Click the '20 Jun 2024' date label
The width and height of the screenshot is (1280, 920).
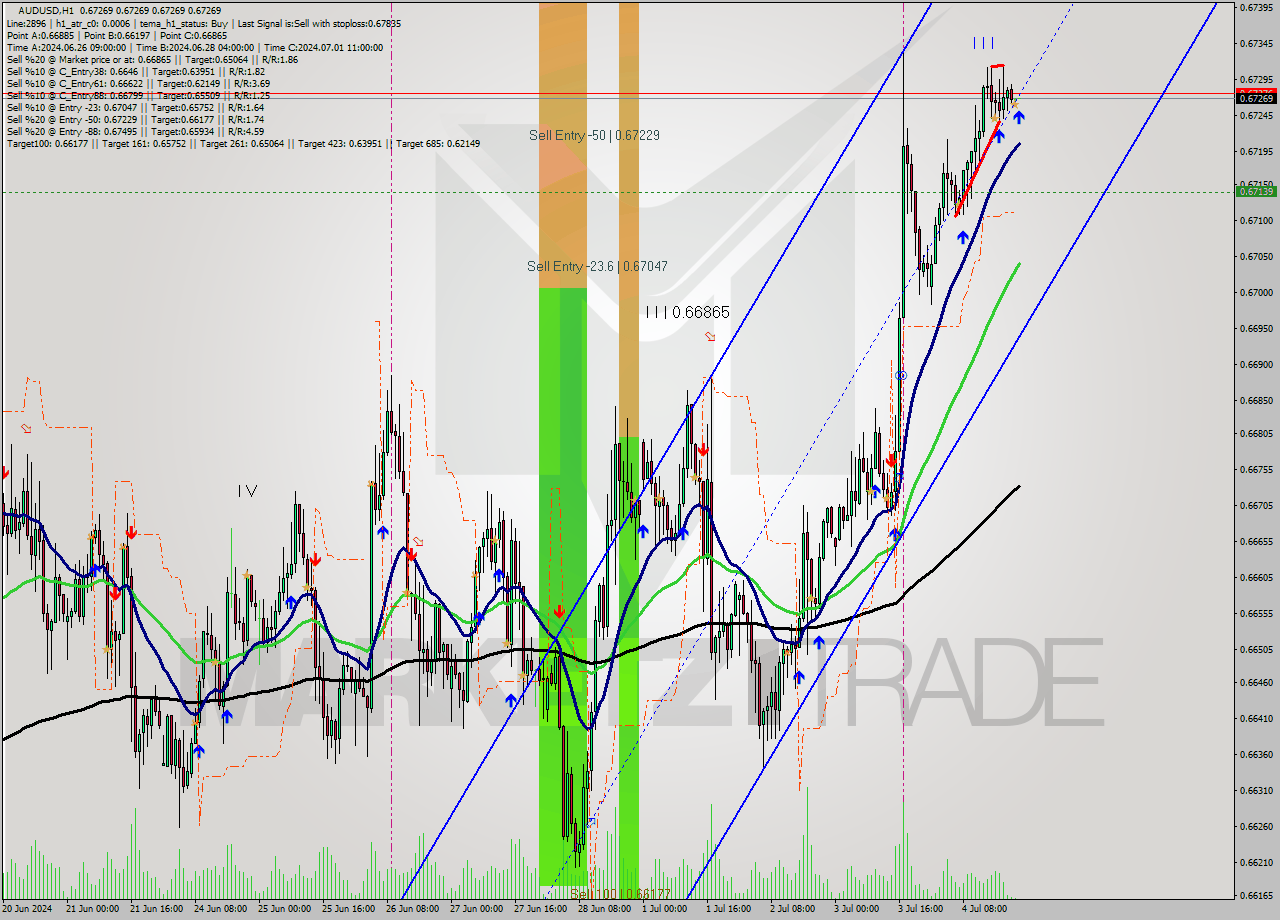click(x=25, y=909)
